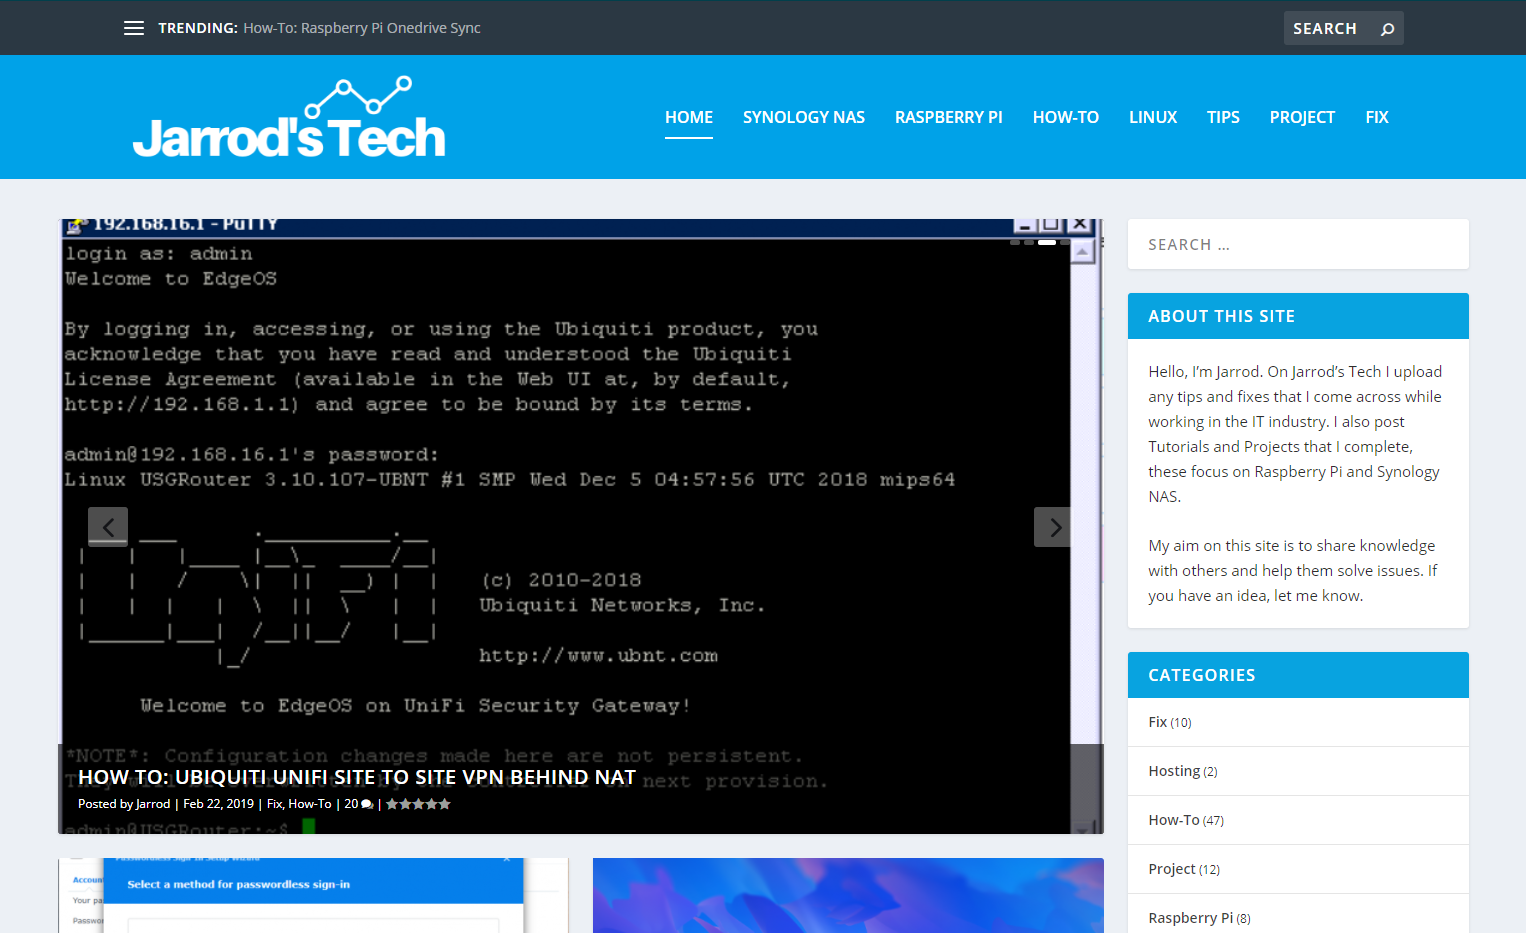Open the Raspberry Pi menu

click(x=948, y=117)
